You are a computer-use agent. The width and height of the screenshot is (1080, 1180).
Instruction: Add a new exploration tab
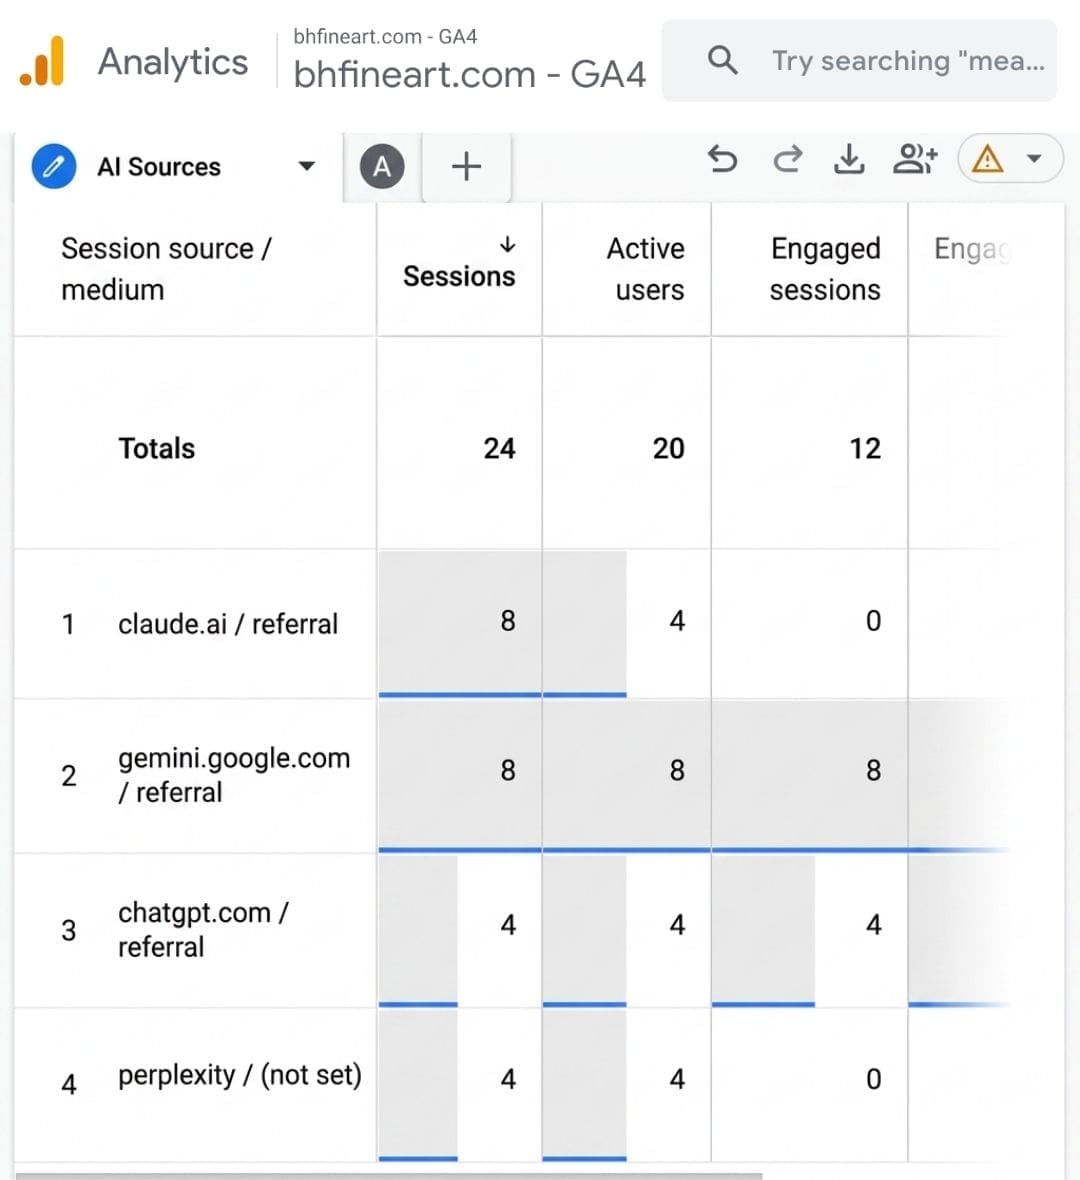pyautogui.click(x=466, y=166)
